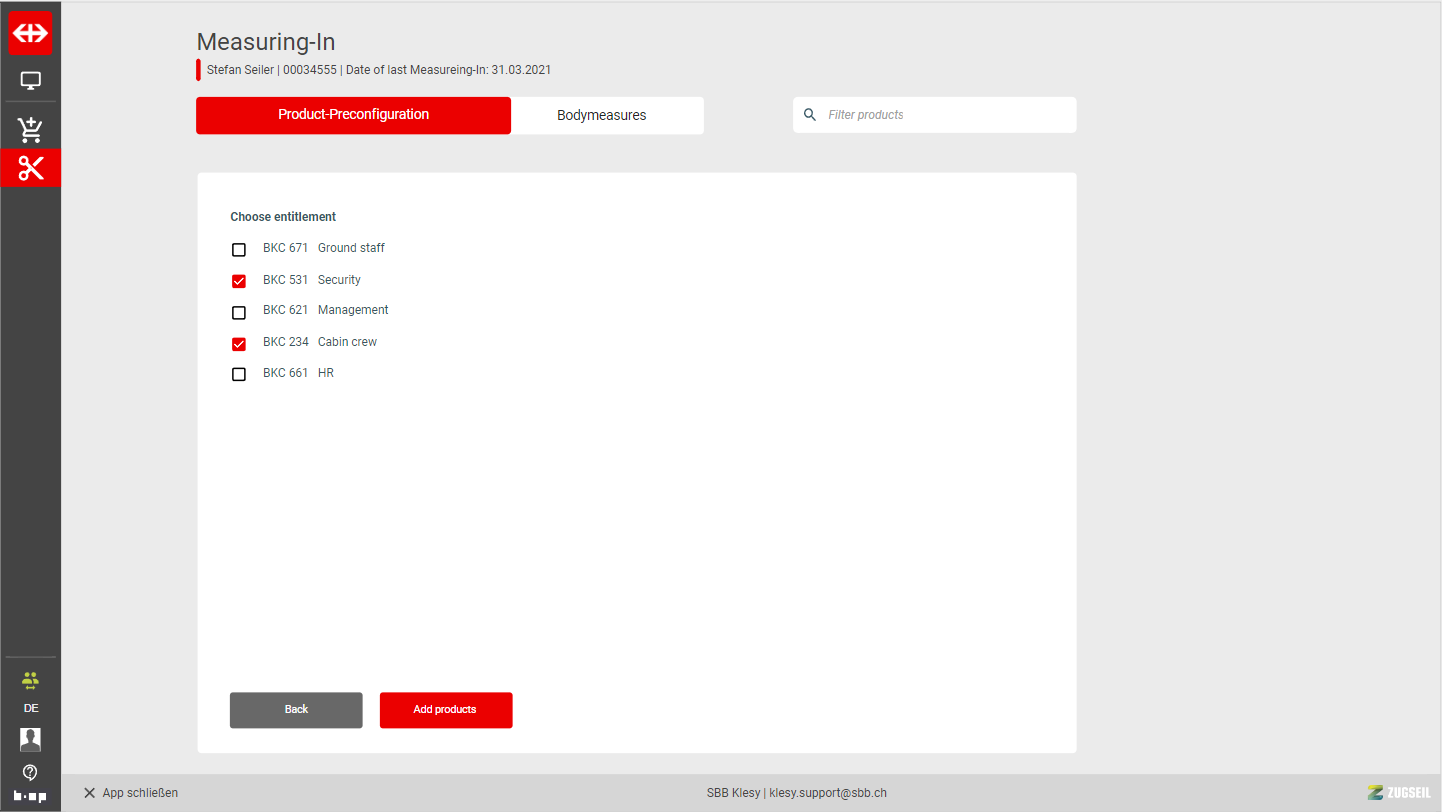Switch language via the DE label
This screenshot has height=812, width=1442.
pos(31,708)
